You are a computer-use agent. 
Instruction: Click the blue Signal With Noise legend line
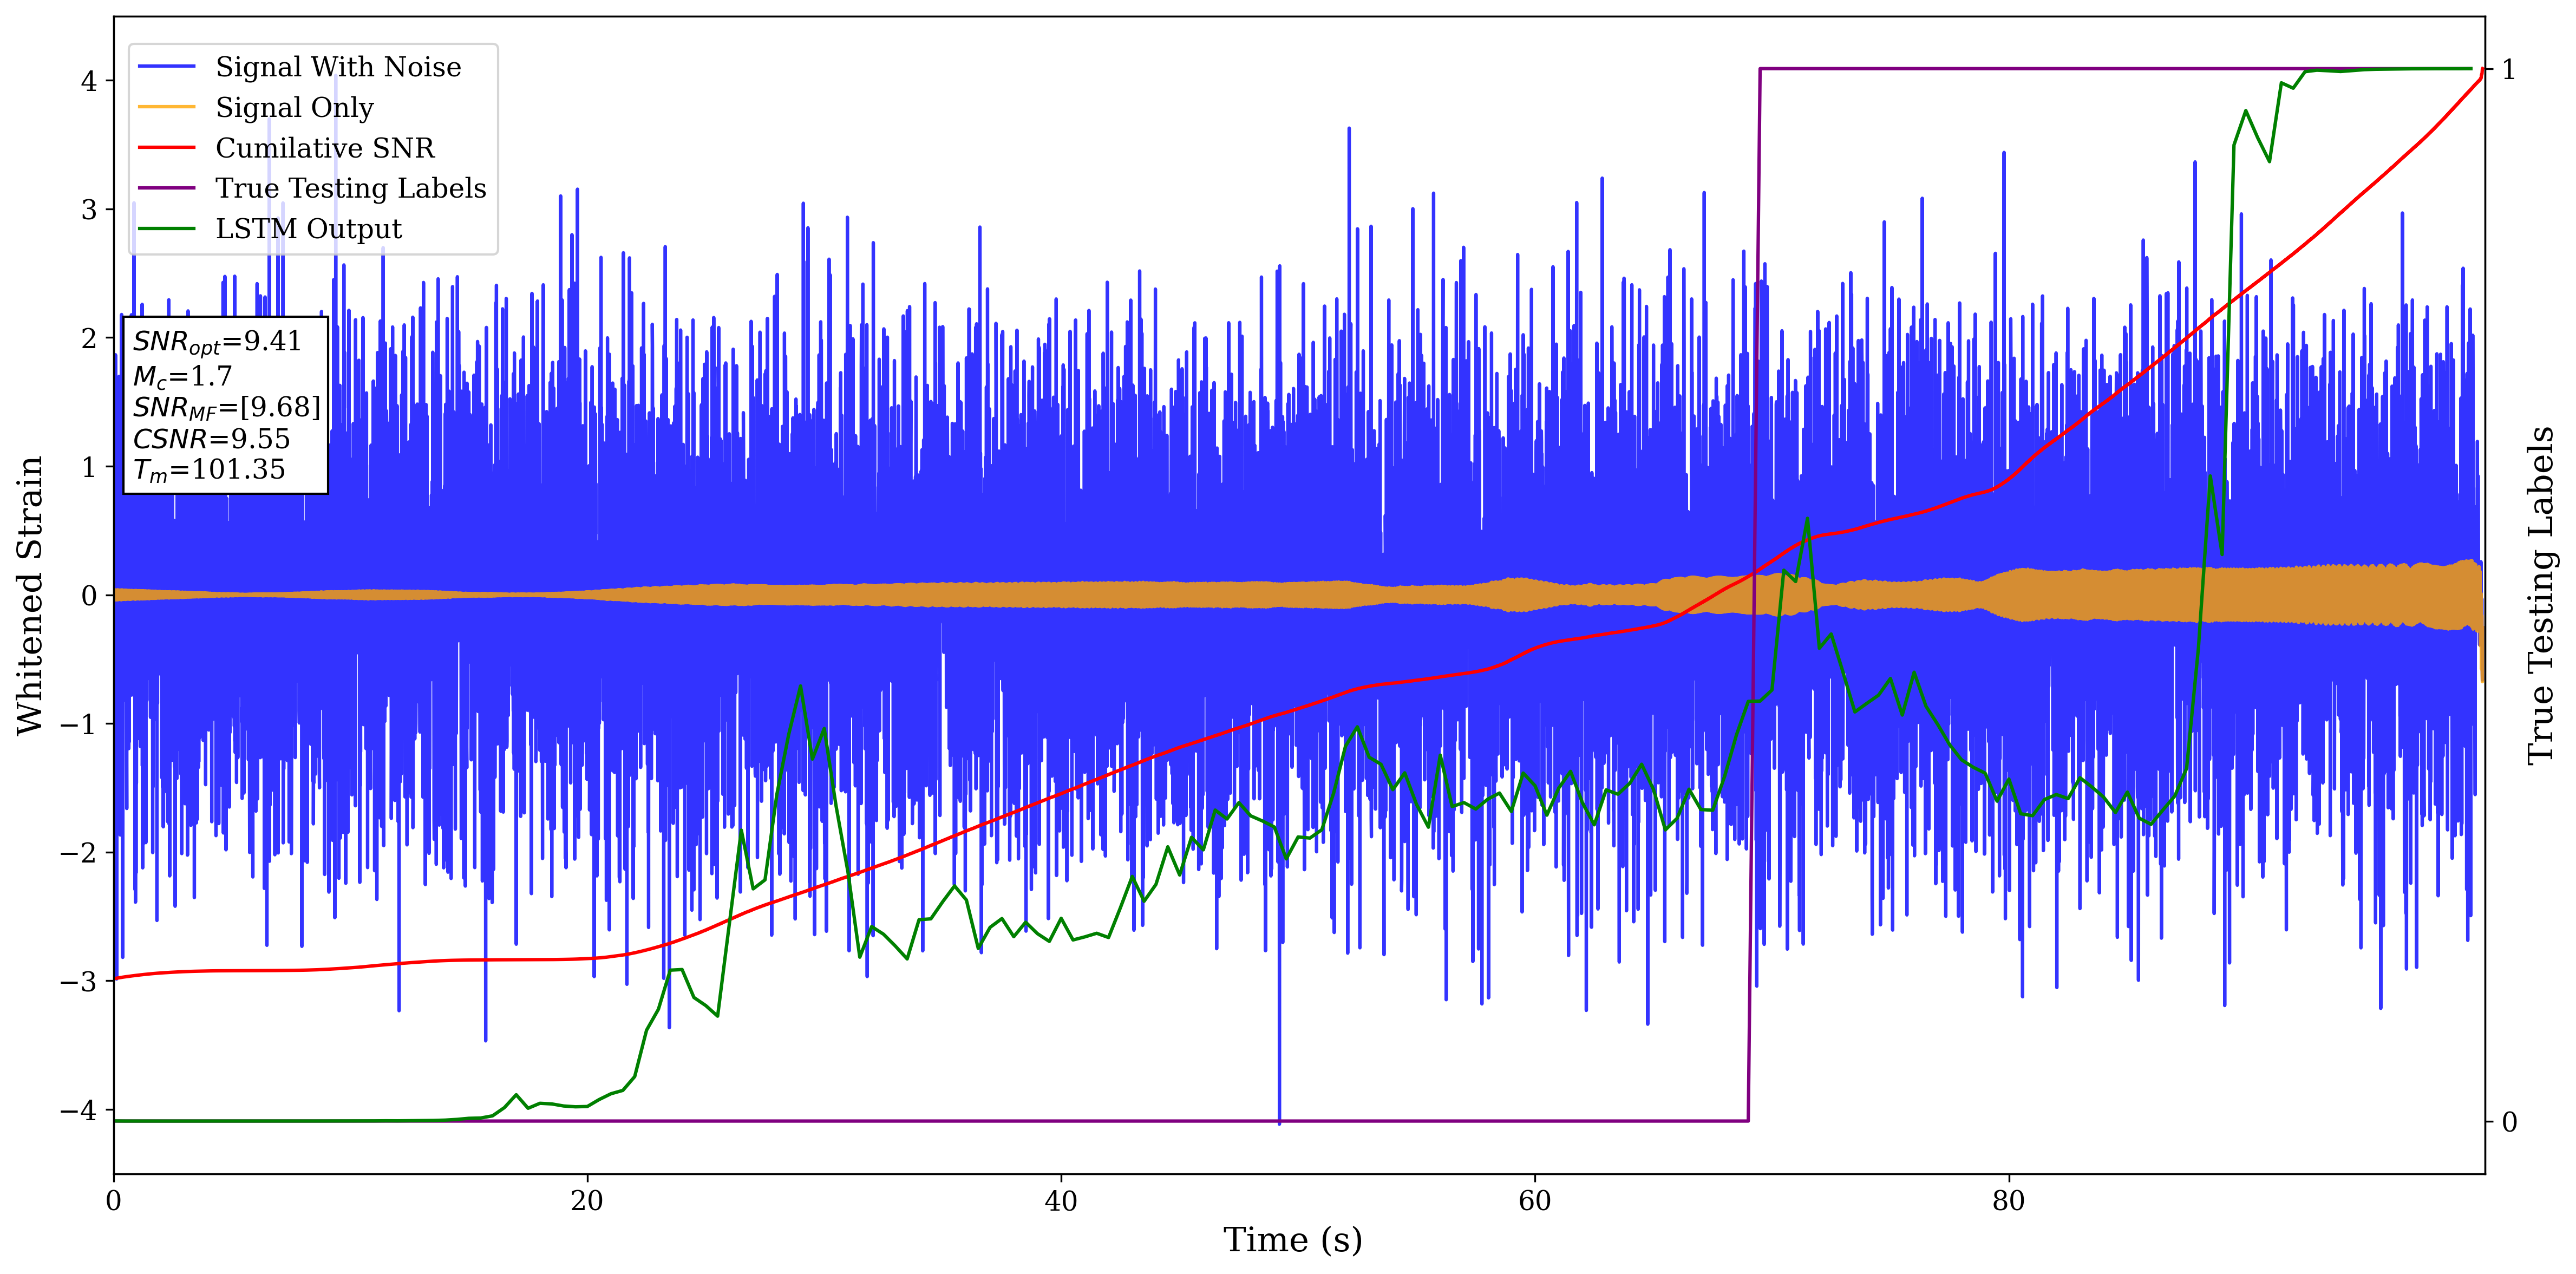pos(166,67)
